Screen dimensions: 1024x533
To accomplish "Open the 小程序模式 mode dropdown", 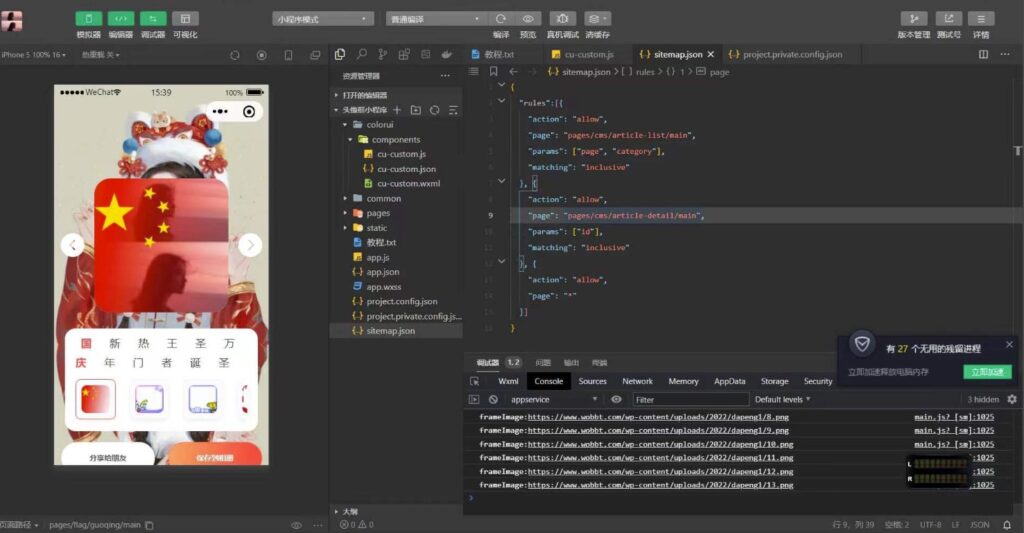I will (x=322, y=18).
